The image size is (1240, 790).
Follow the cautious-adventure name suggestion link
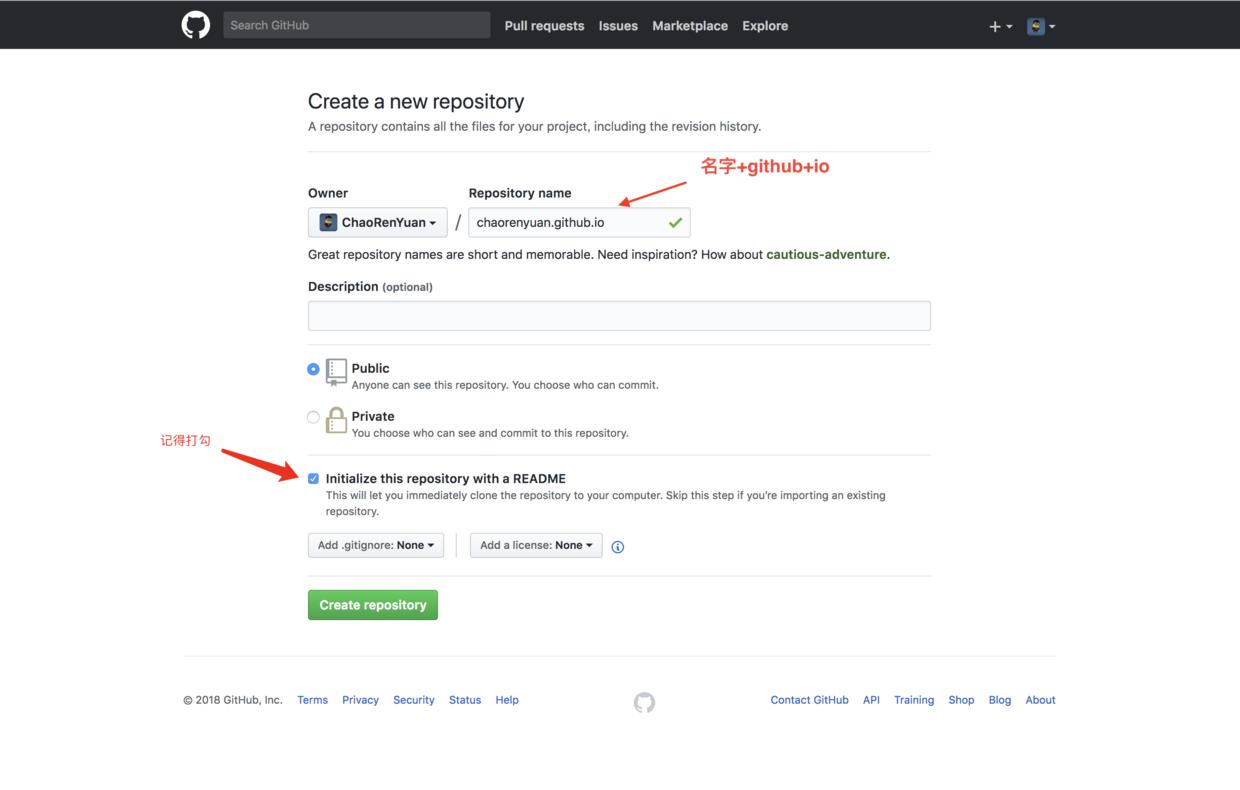[826, 254]
